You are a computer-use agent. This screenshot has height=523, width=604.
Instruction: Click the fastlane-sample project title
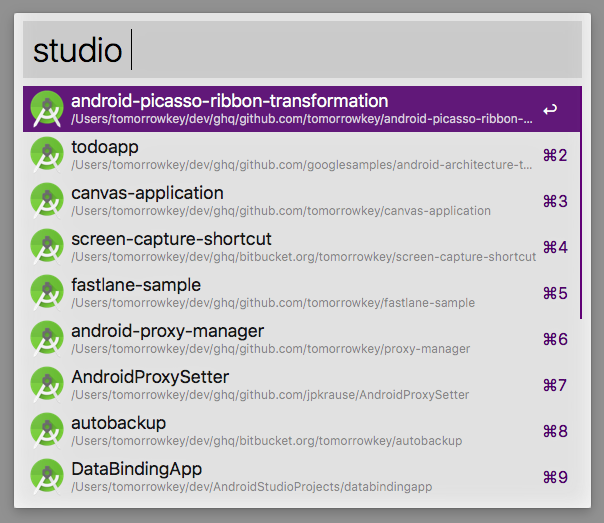click(x=136, y=285)
